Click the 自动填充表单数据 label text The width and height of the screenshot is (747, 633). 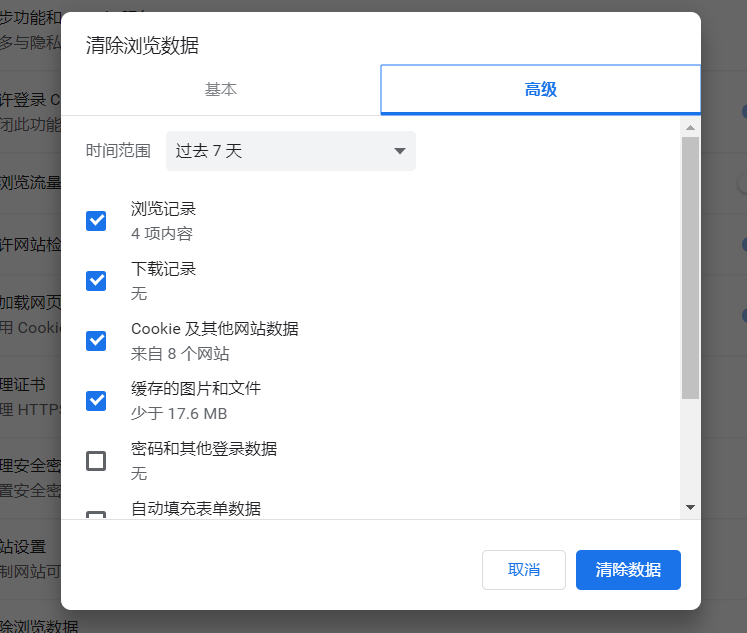coord(196,509)
